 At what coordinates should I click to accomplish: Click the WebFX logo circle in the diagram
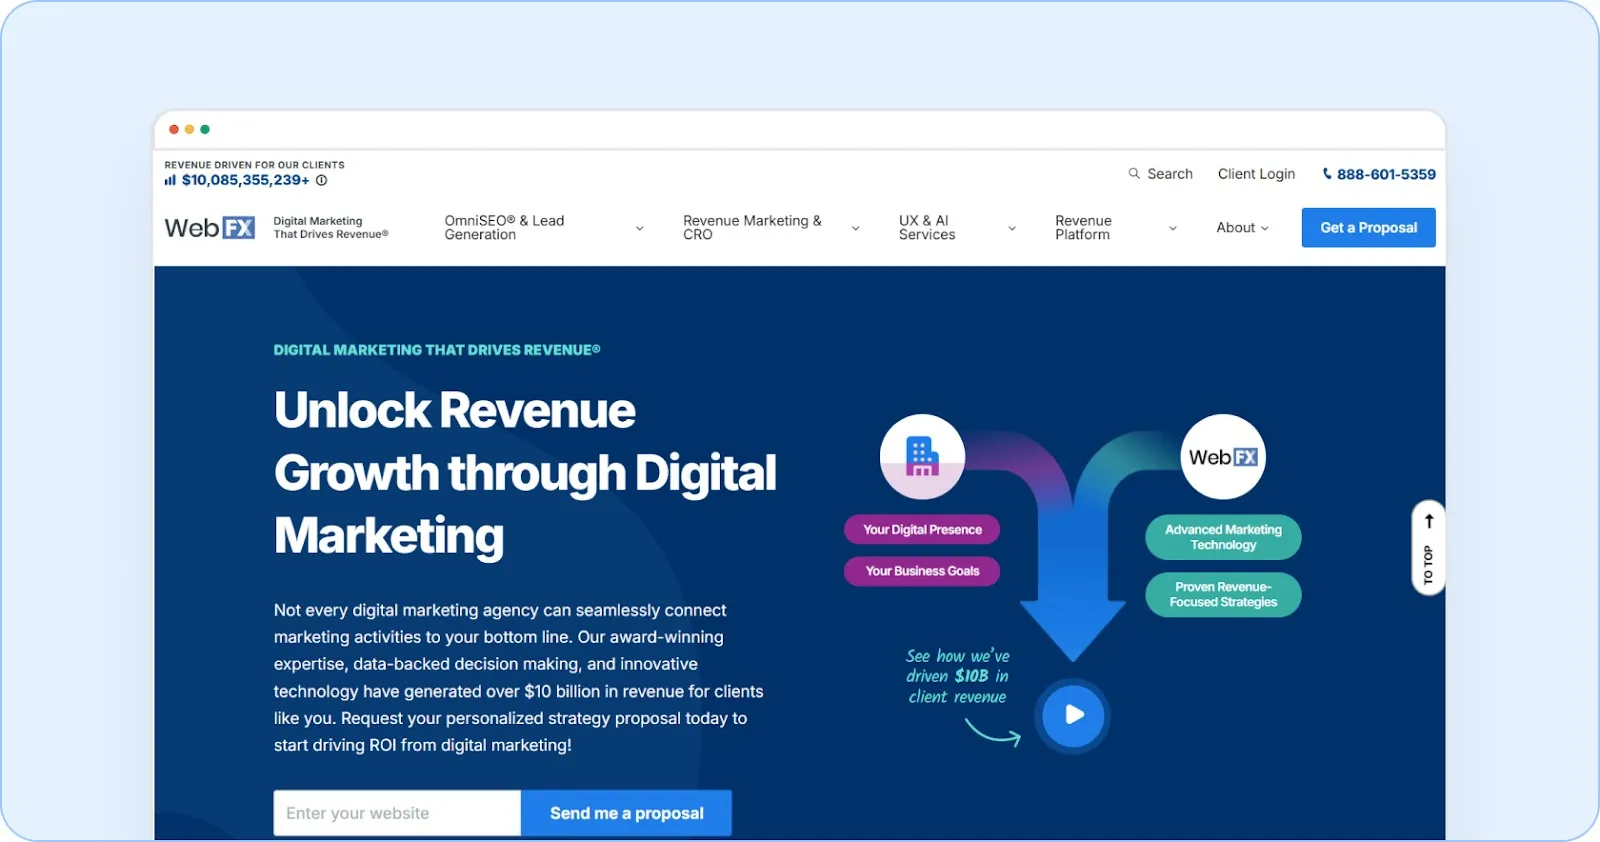[1223, 456]
